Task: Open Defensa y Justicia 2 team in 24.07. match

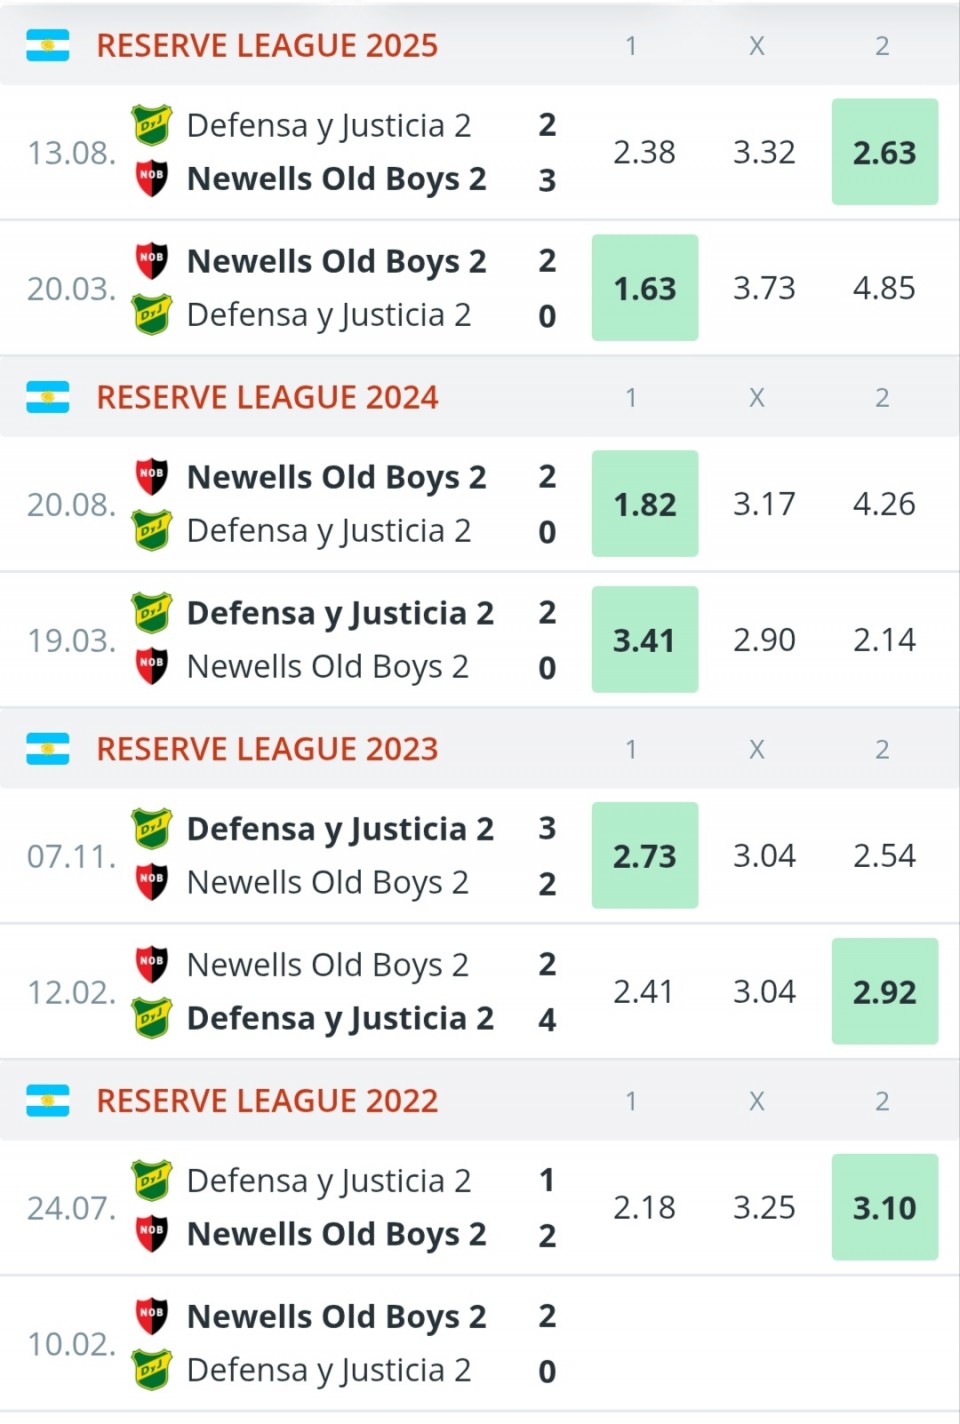Action: pyautogui.click(x=328, y=1181)
